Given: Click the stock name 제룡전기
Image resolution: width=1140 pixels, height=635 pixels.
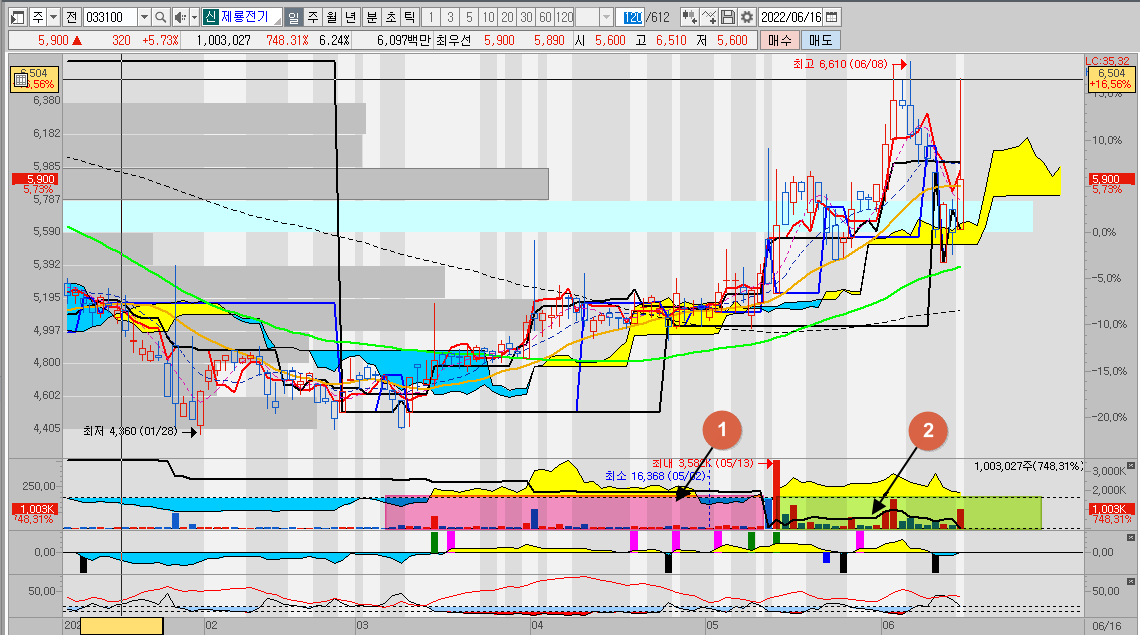Looking at the screenshot, I should (245, 17).
